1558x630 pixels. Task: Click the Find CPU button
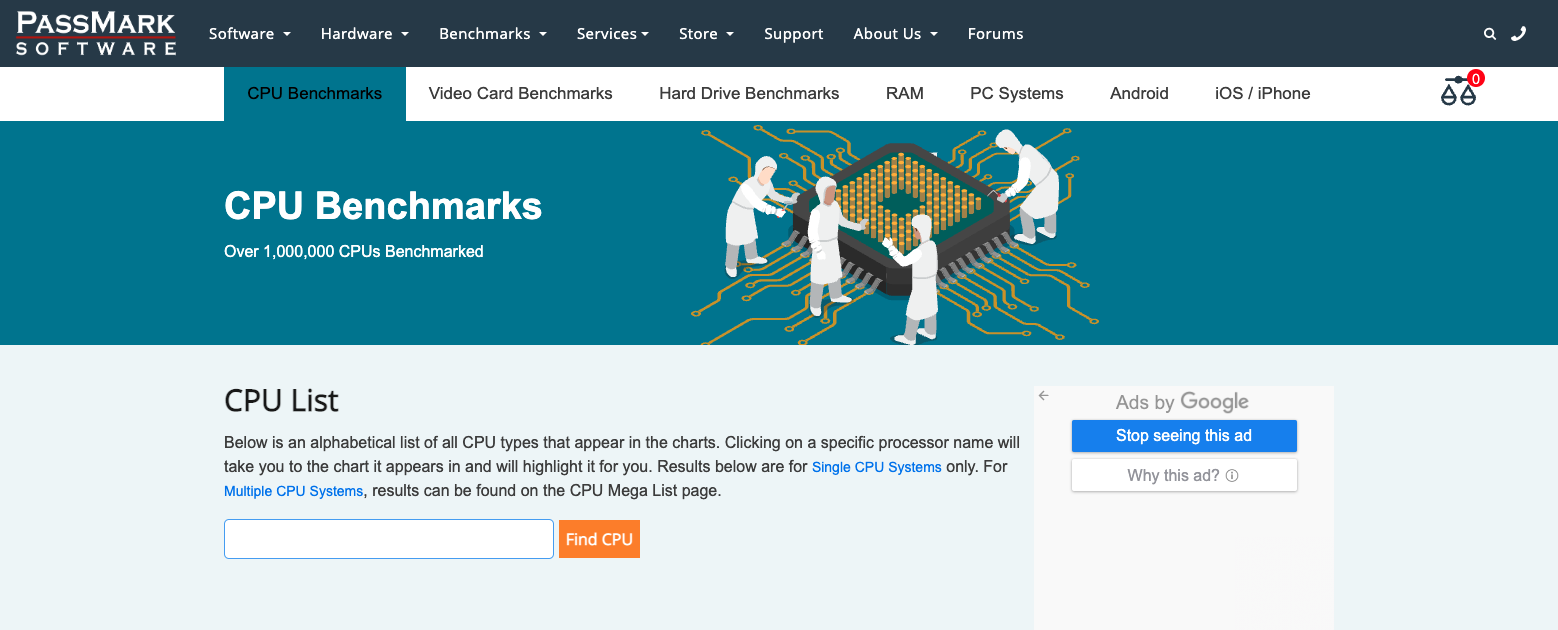[x=599, y=539]
